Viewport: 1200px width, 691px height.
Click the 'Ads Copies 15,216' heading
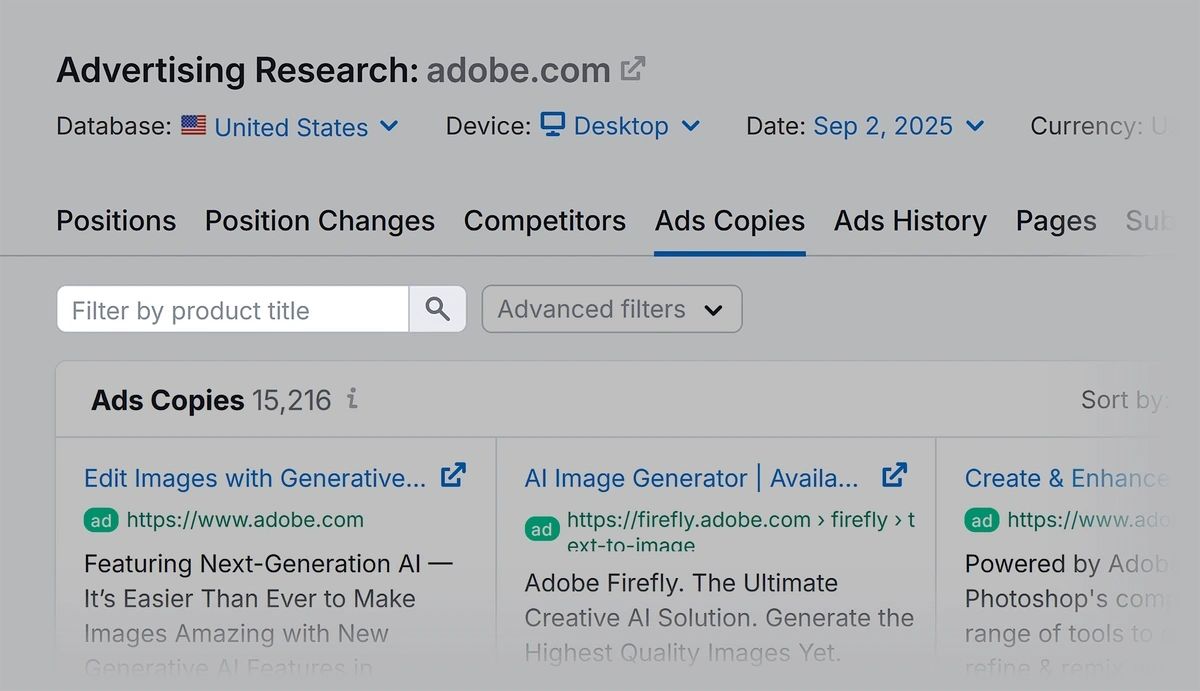(211, 400)
